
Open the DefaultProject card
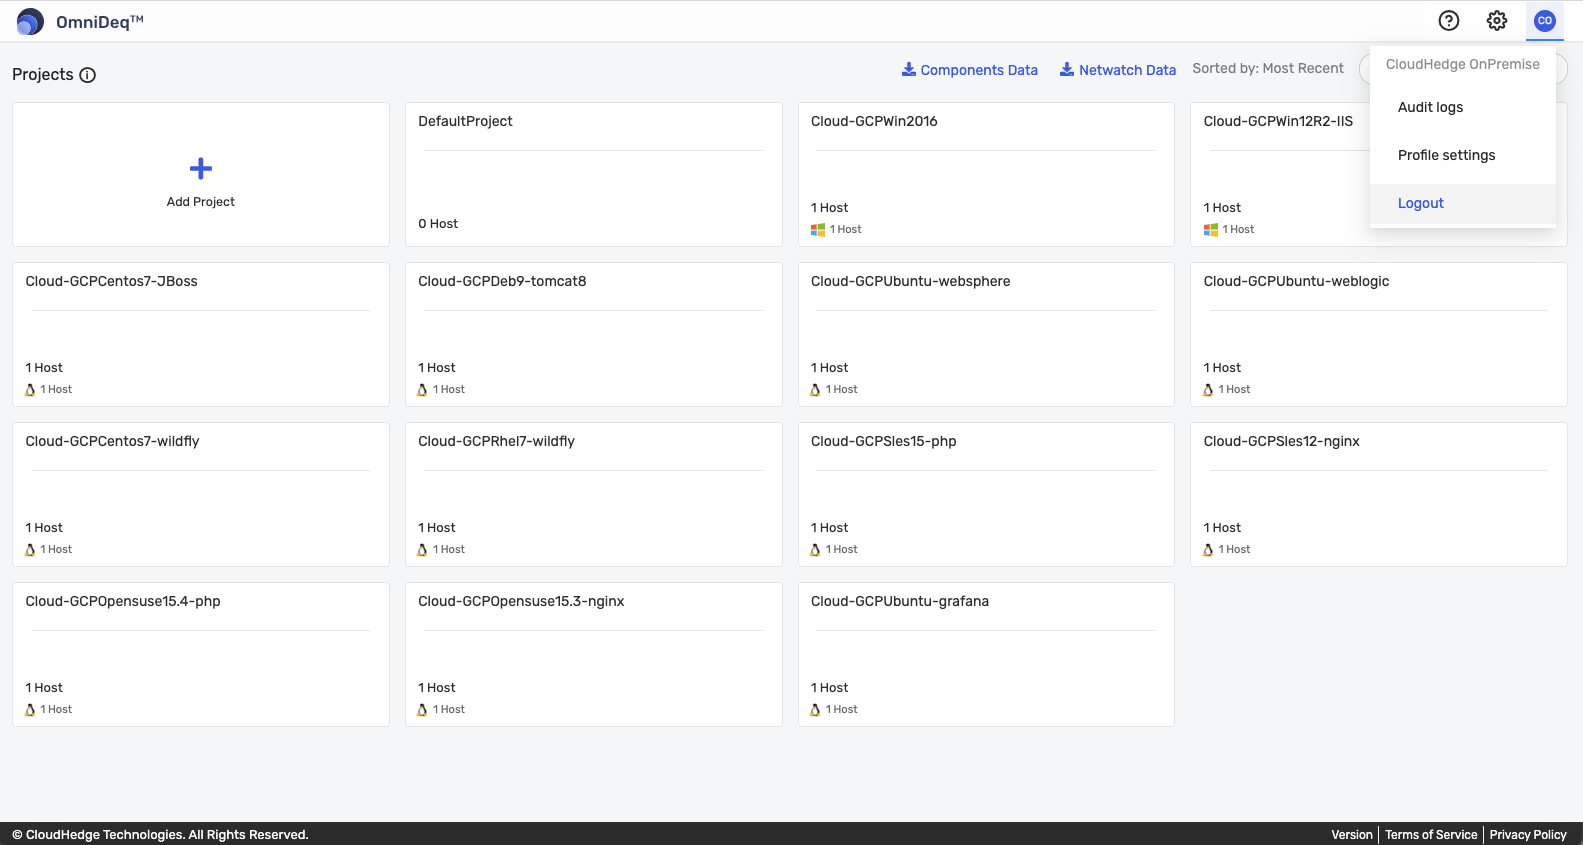(594, 174)
